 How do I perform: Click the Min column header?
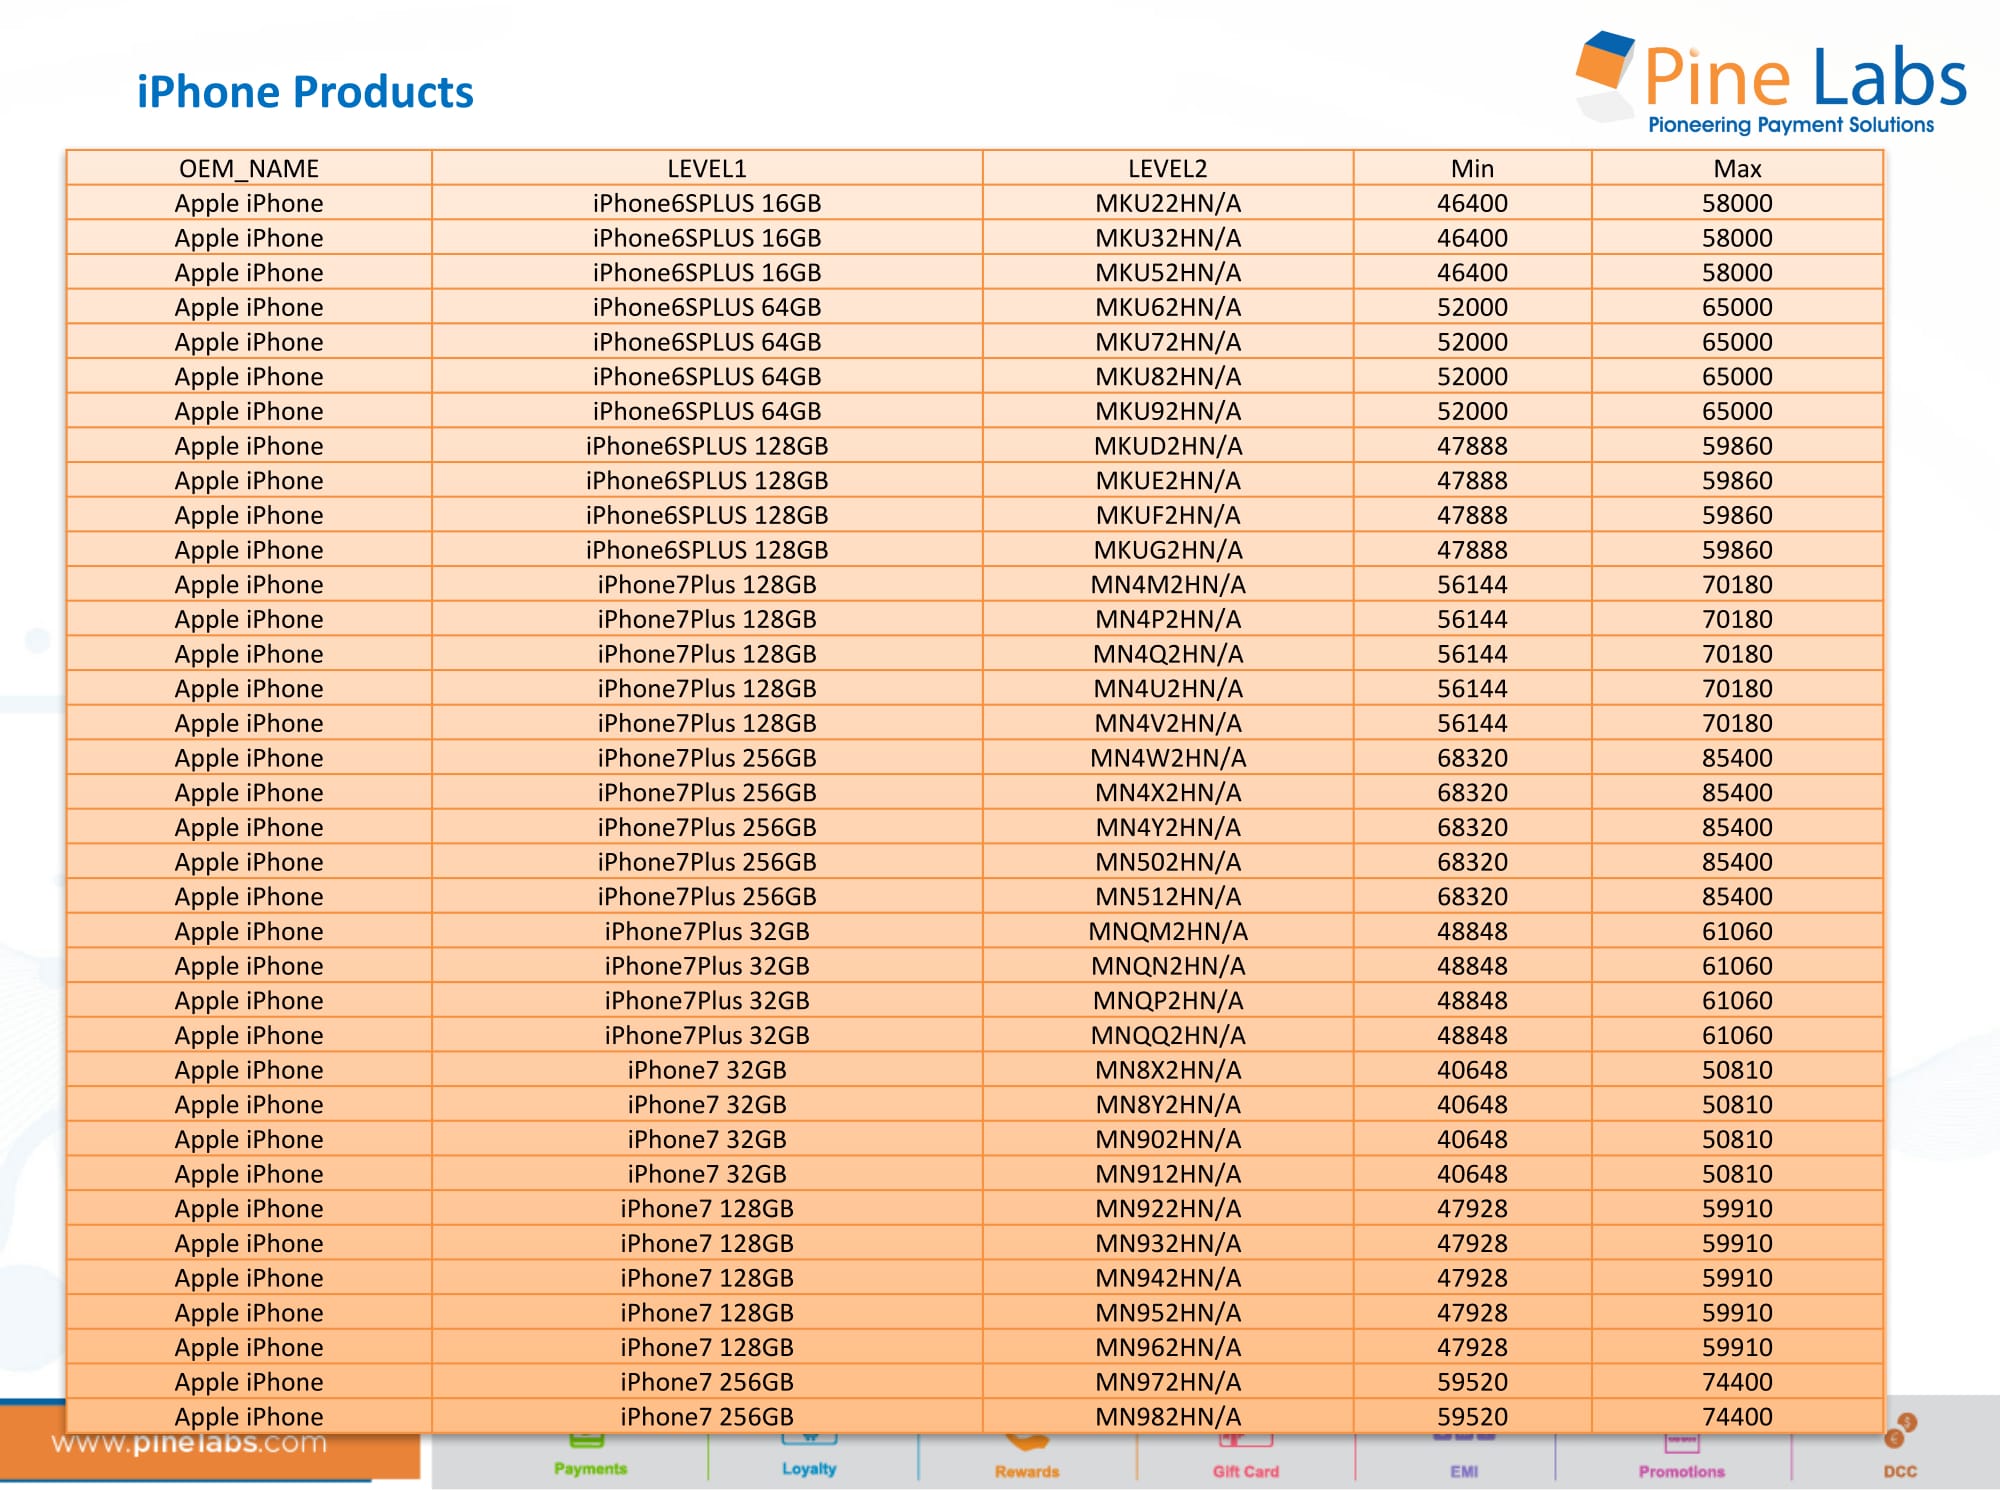[1472, 168]
